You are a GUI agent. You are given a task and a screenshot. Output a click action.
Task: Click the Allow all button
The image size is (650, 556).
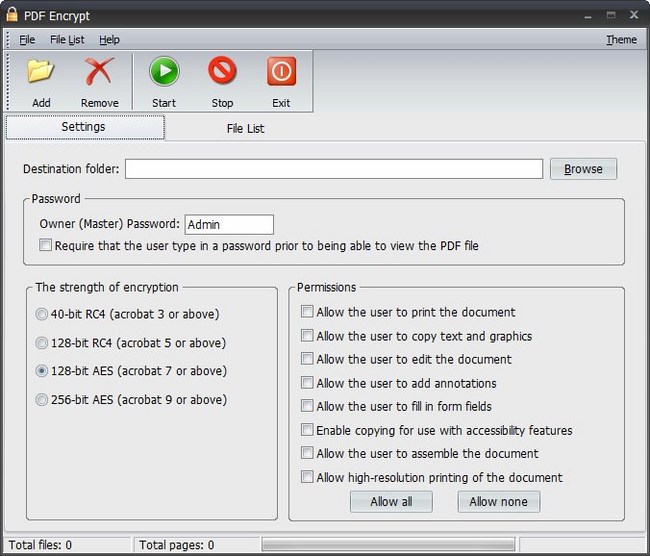click(x=391, y=502)
